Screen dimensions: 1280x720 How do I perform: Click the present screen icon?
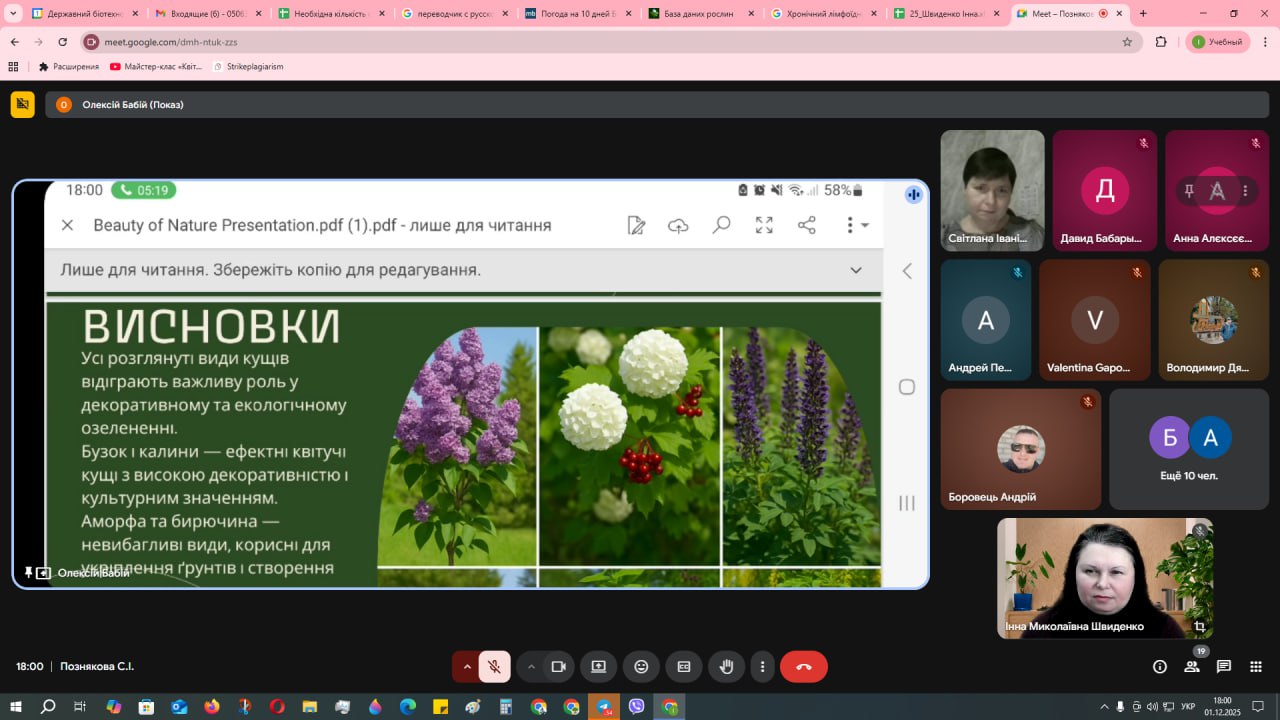coord(598,666)
